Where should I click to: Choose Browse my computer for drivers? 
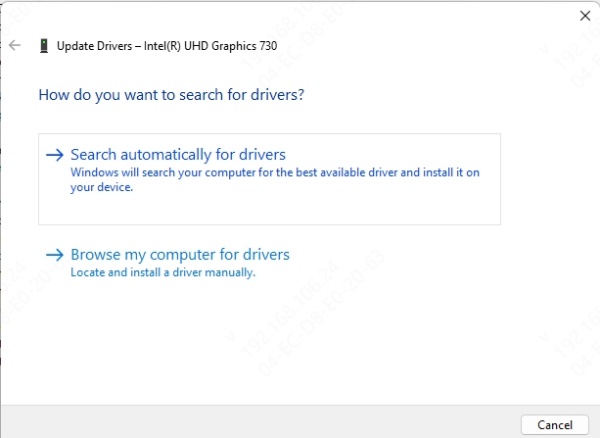click(180, 255)
